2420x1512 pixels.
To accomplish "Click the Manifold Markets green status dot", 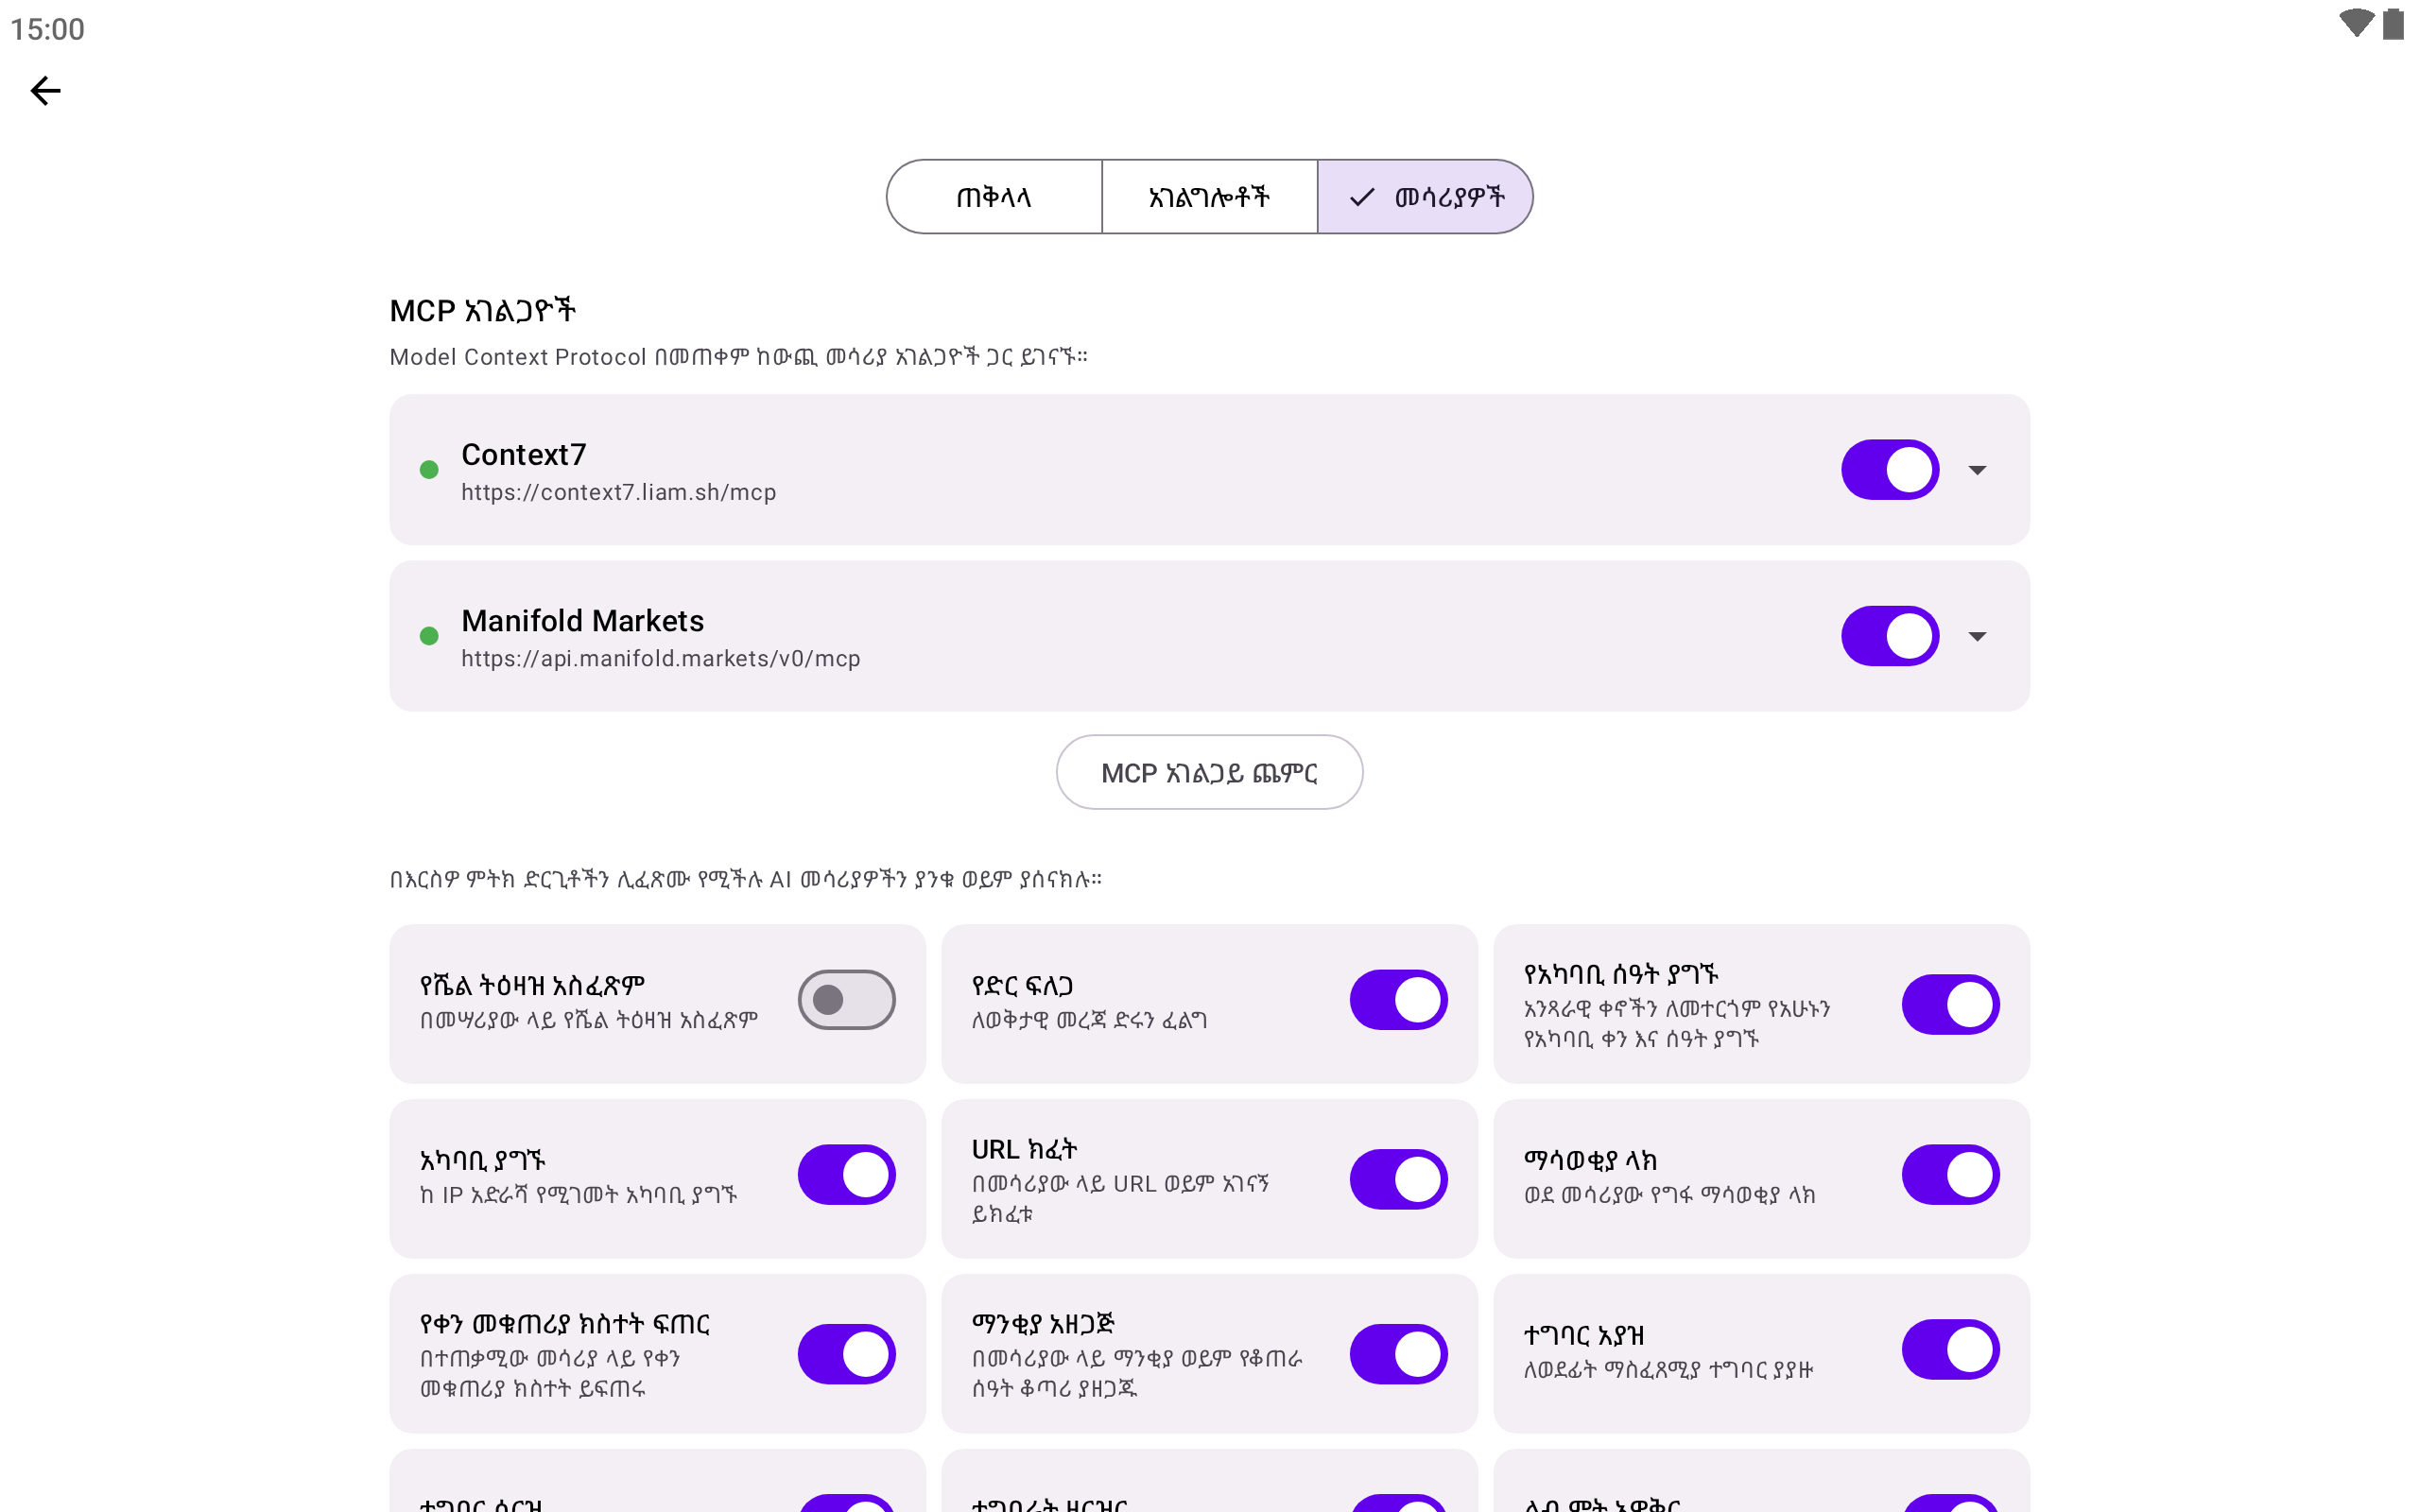I will pyautogui.click(x=429, y=636).
